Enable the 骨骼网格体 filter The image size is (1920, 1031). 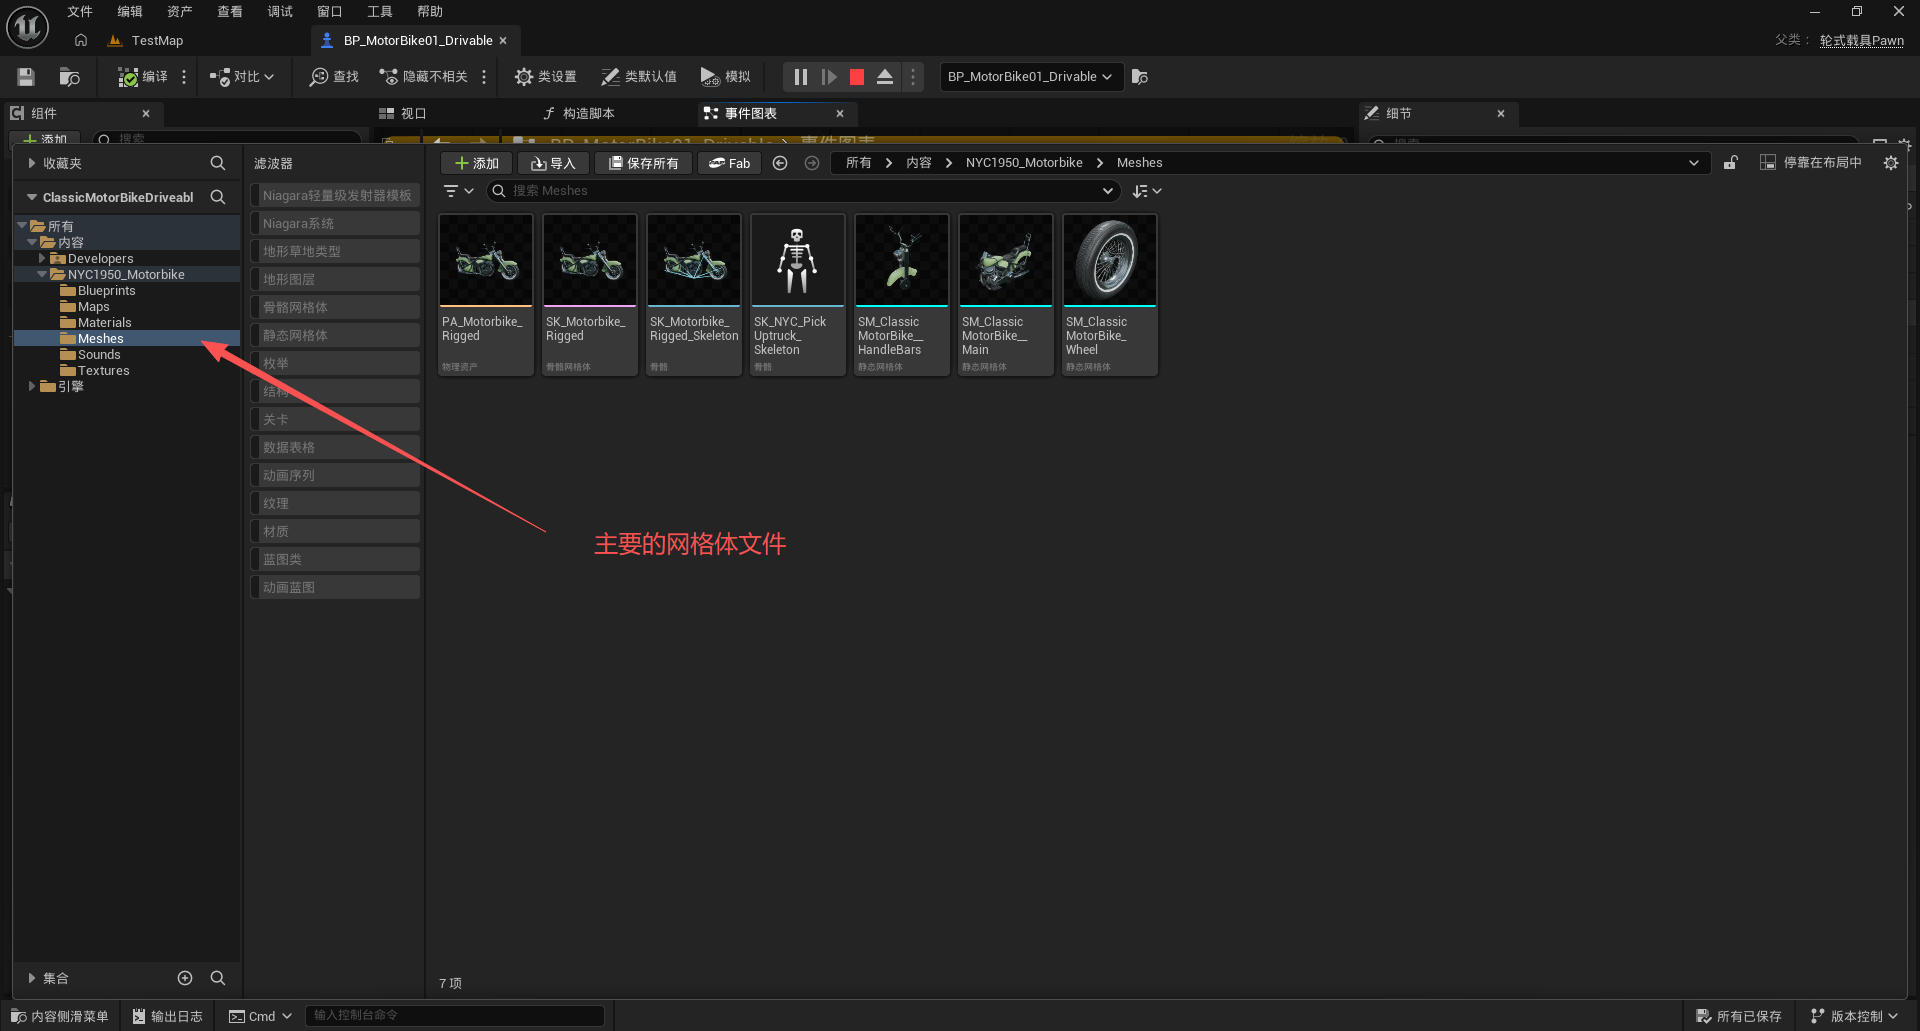click(335, 308)
